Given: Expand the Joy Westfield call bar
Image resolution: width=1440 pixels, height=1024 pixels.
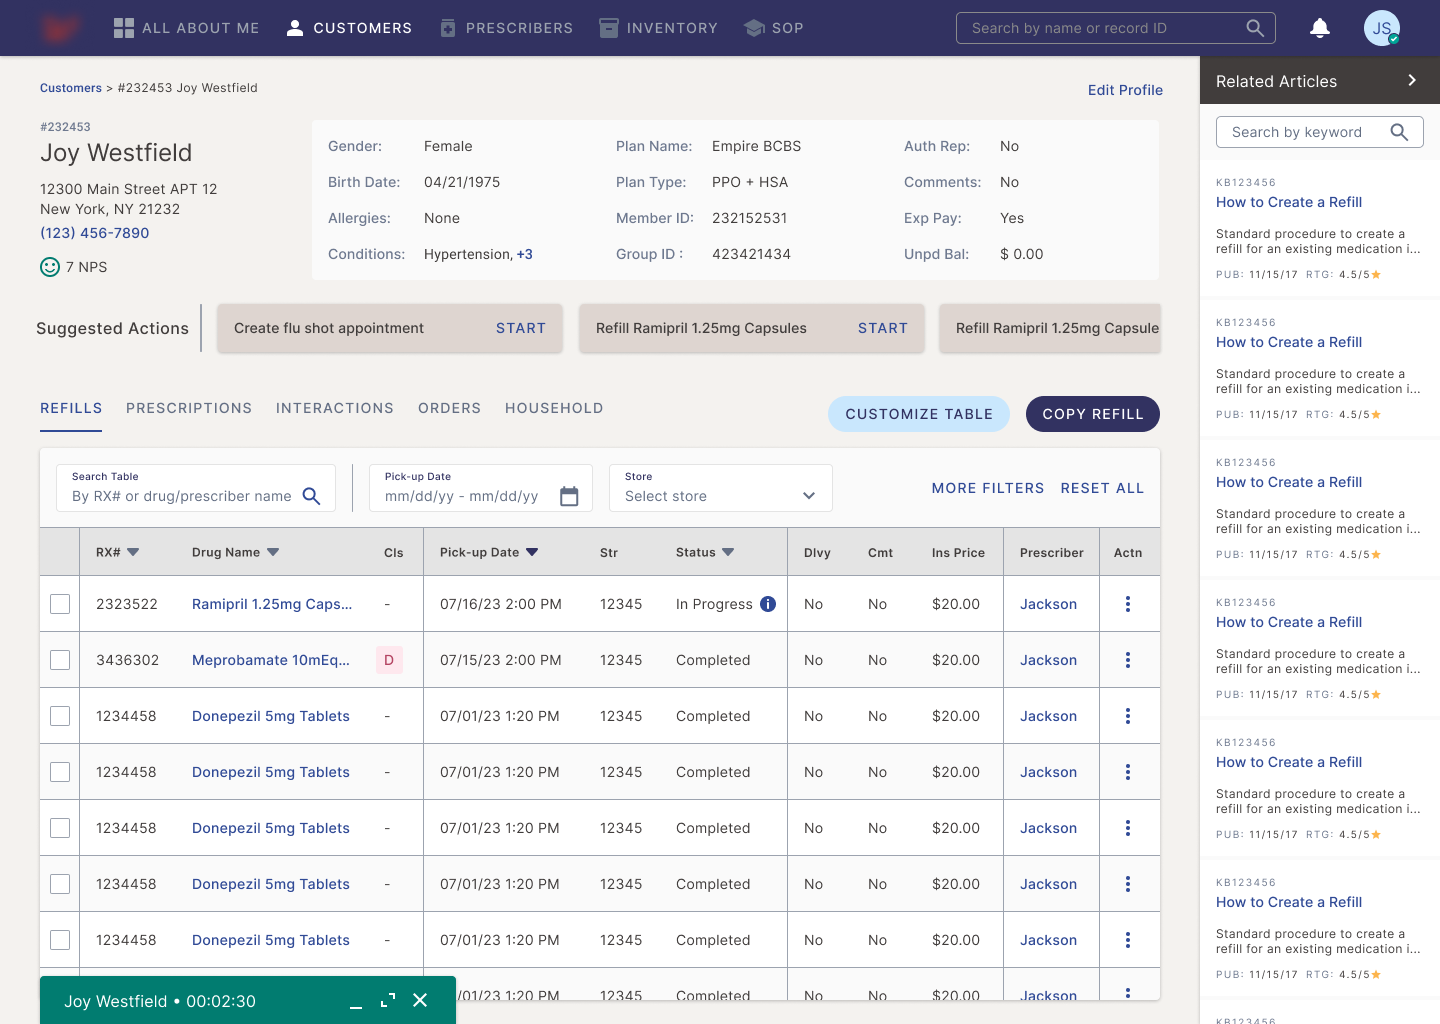Looking at the screenshot, I should [388, 1000].
